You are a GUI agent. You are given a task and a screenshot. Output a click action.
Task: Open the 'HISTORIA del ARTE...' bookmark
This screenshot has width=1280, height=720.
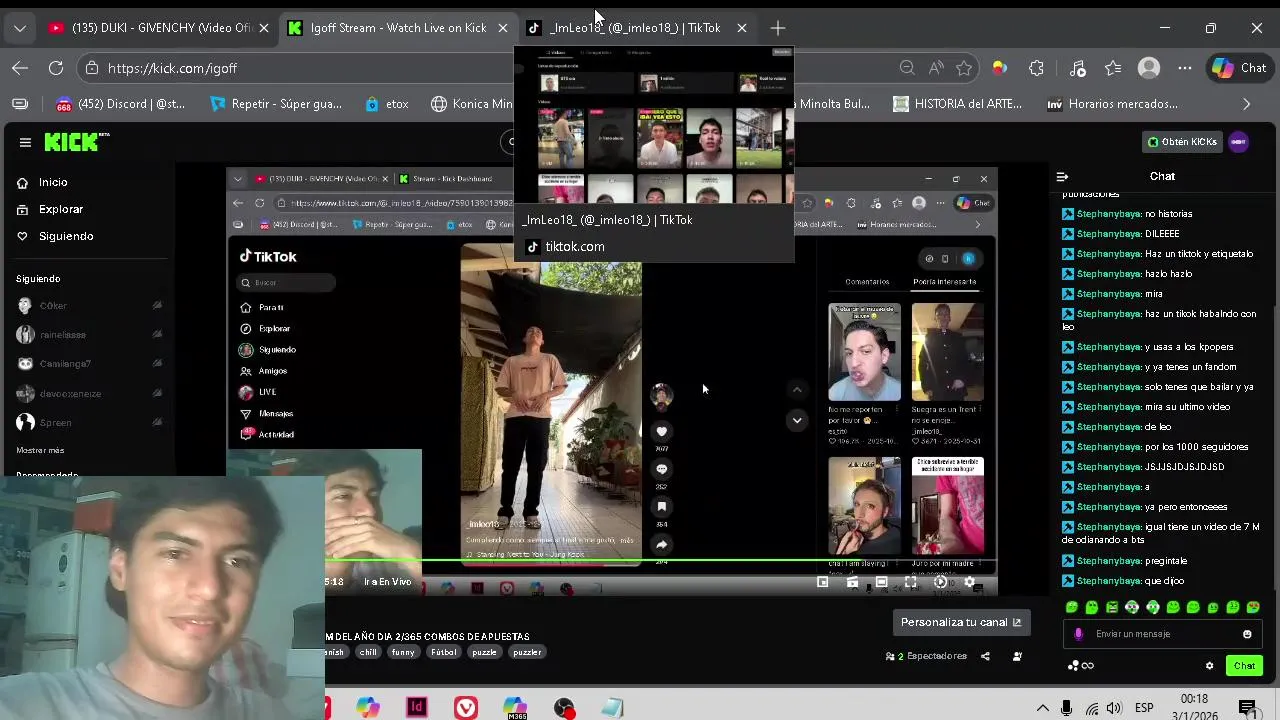coord(957,104)
